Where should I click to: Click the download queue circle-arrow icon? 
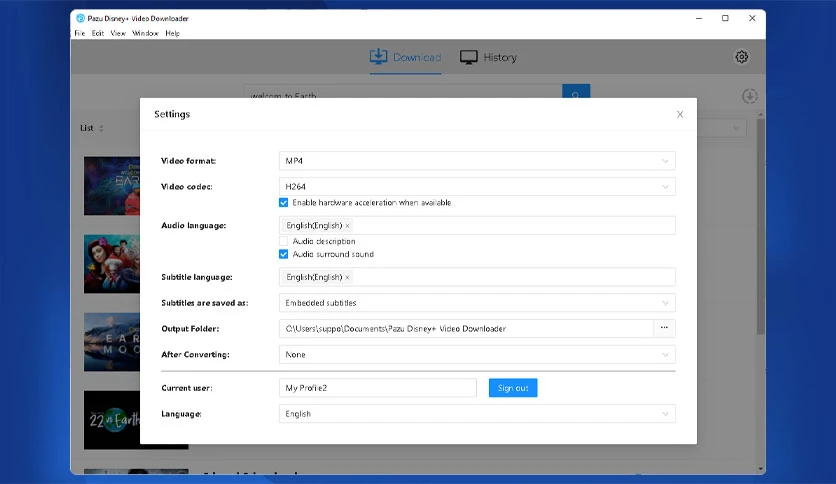(750, 96)
